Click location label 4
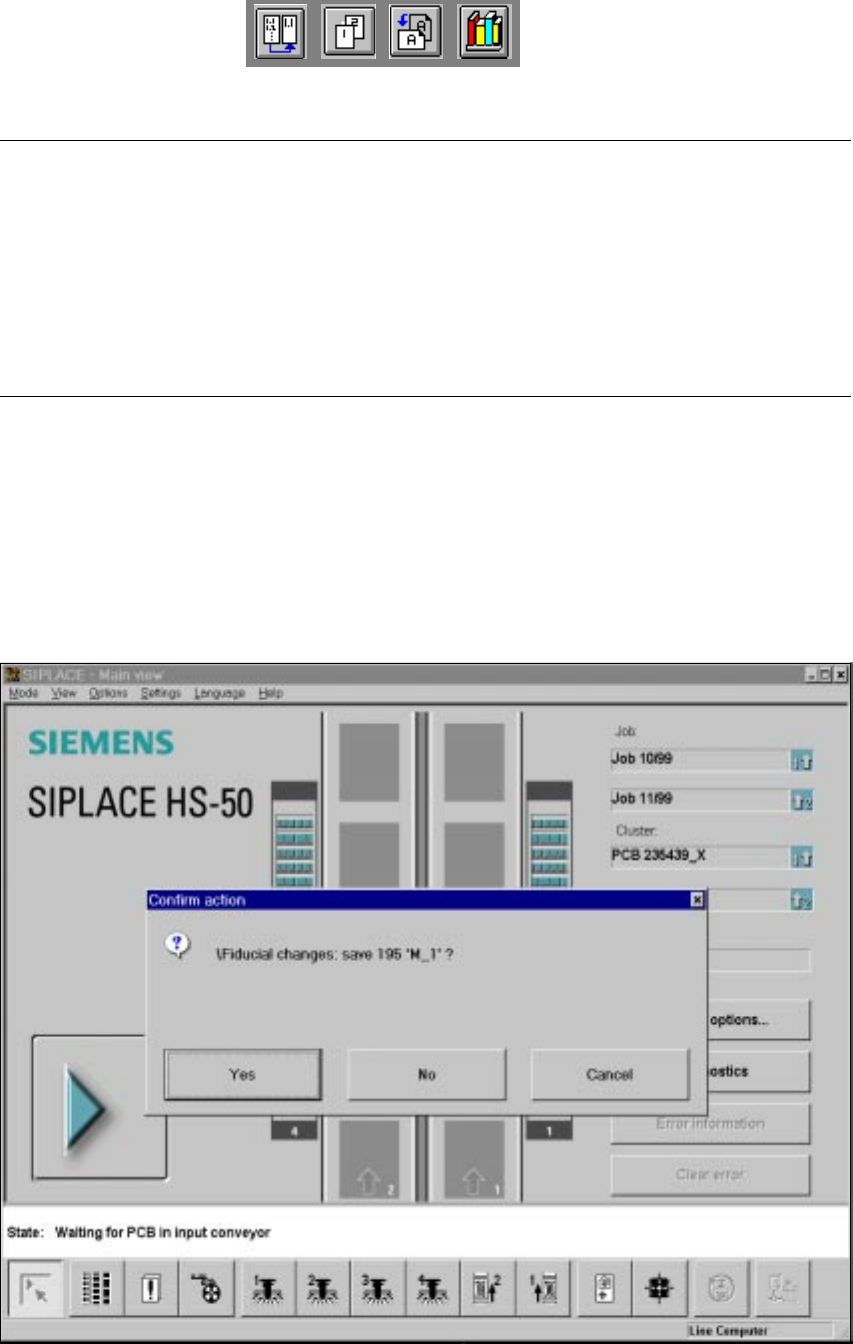The height and width of the screenshot is (1344, 853). [x=293, y=1131]
